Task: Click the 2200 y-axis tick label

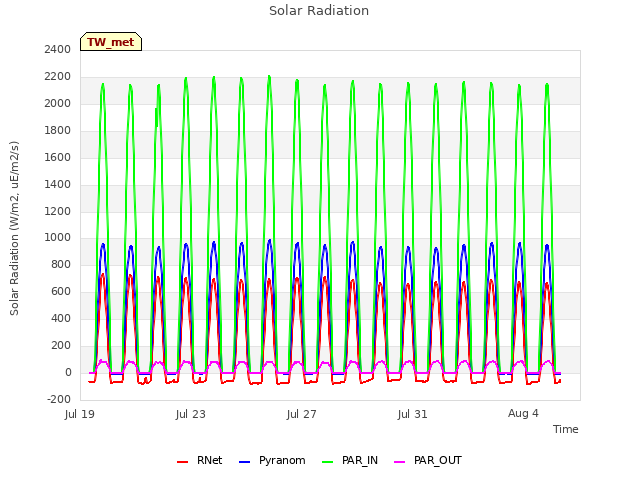Action: coord(58,76)
